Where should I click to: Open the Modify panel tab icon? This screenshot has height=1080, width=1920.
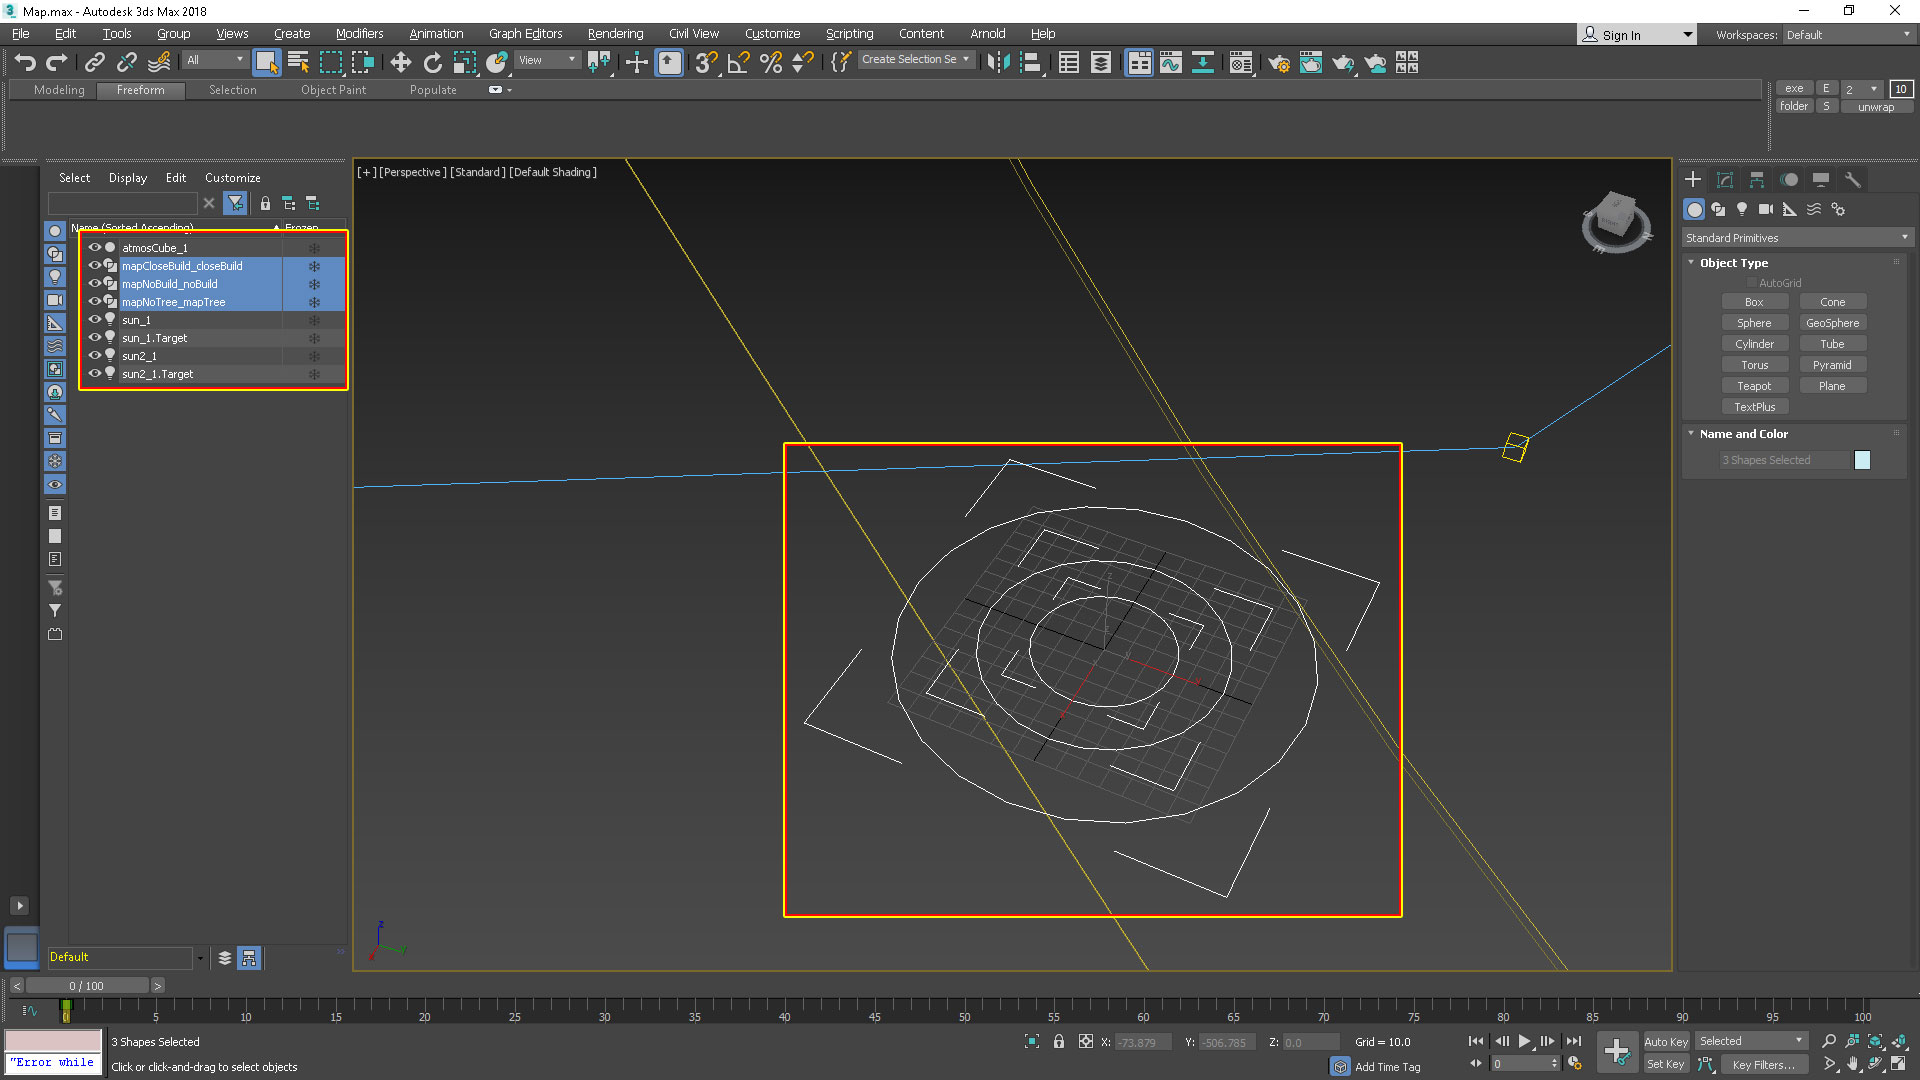tap(1725, 180)
